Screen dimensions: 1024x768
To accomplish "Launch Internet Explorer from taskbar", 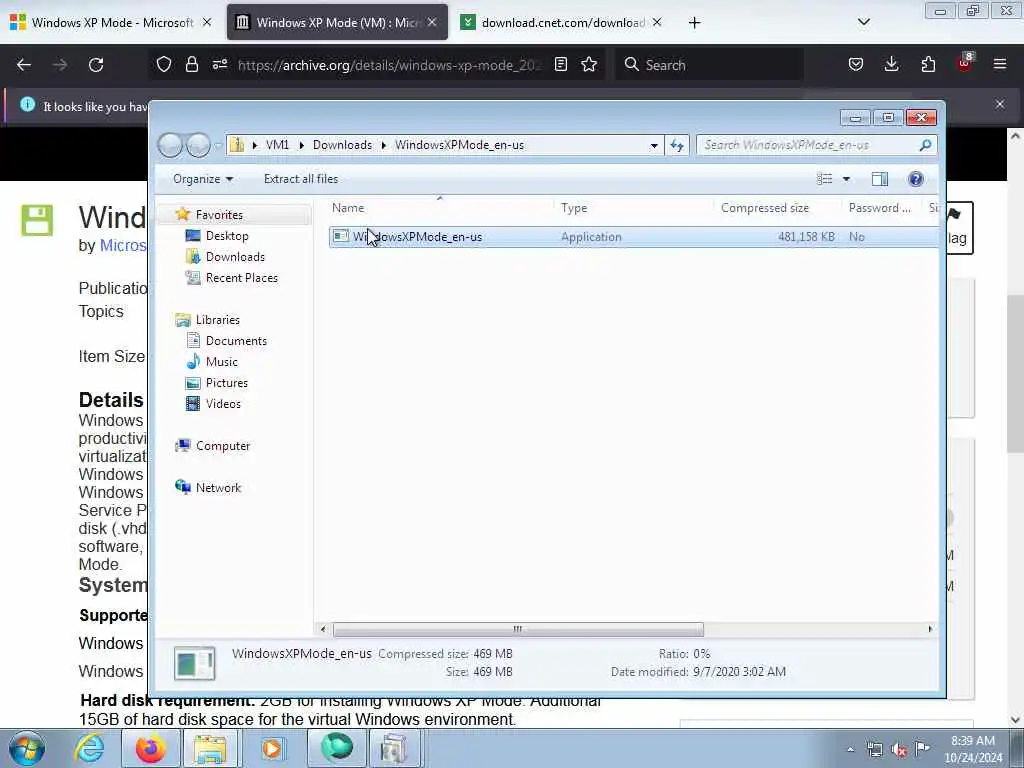I will (89, 748).
